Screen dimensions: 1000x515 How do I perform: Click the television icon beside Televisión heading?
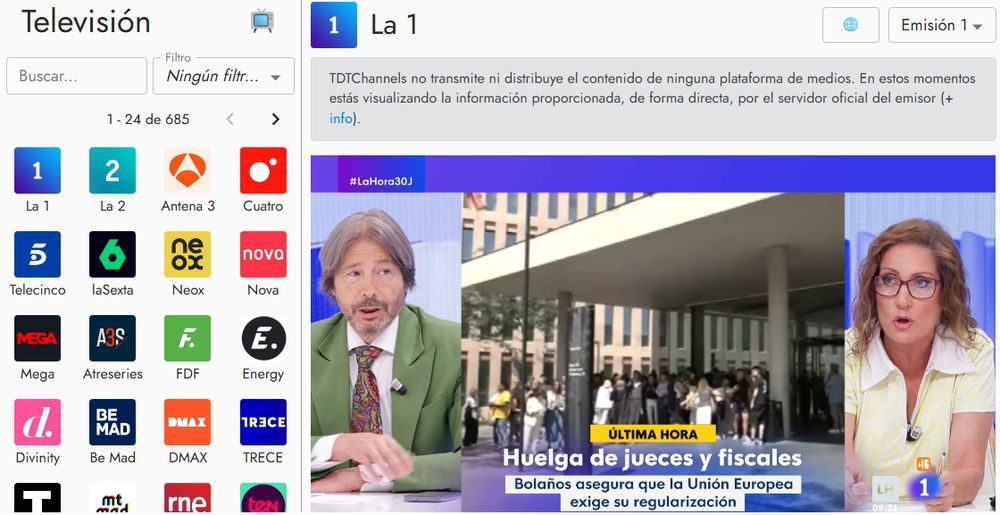[x=262, y=21]
